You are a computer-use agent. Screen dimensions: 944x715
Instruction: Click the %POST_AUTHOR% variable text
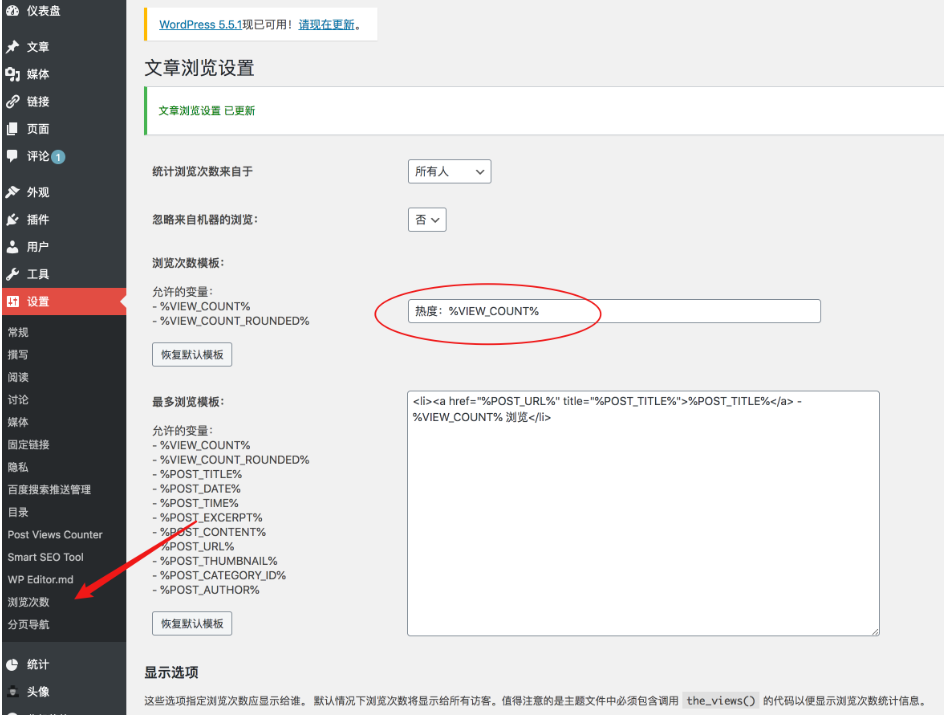pyautogui.click(x=210, y=590)
